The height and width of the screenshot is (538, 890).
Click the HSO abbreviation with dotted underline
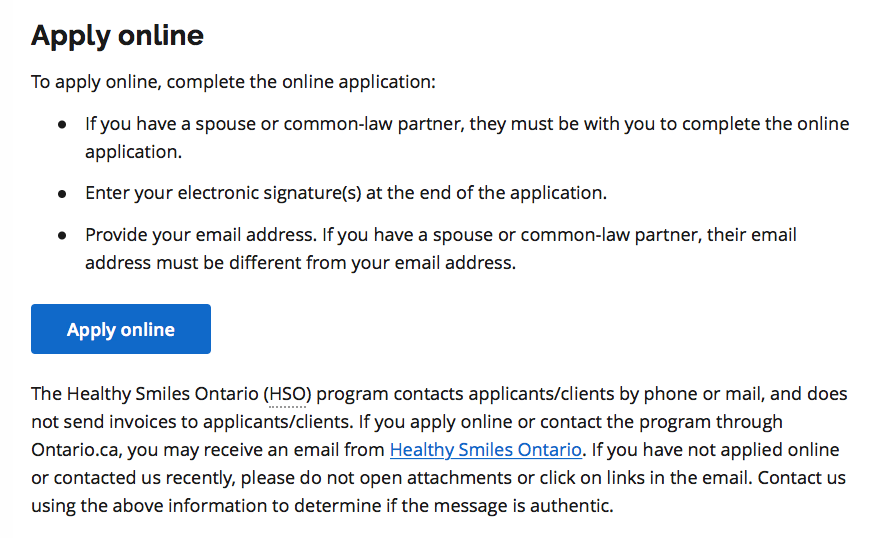tap(288, 394)
